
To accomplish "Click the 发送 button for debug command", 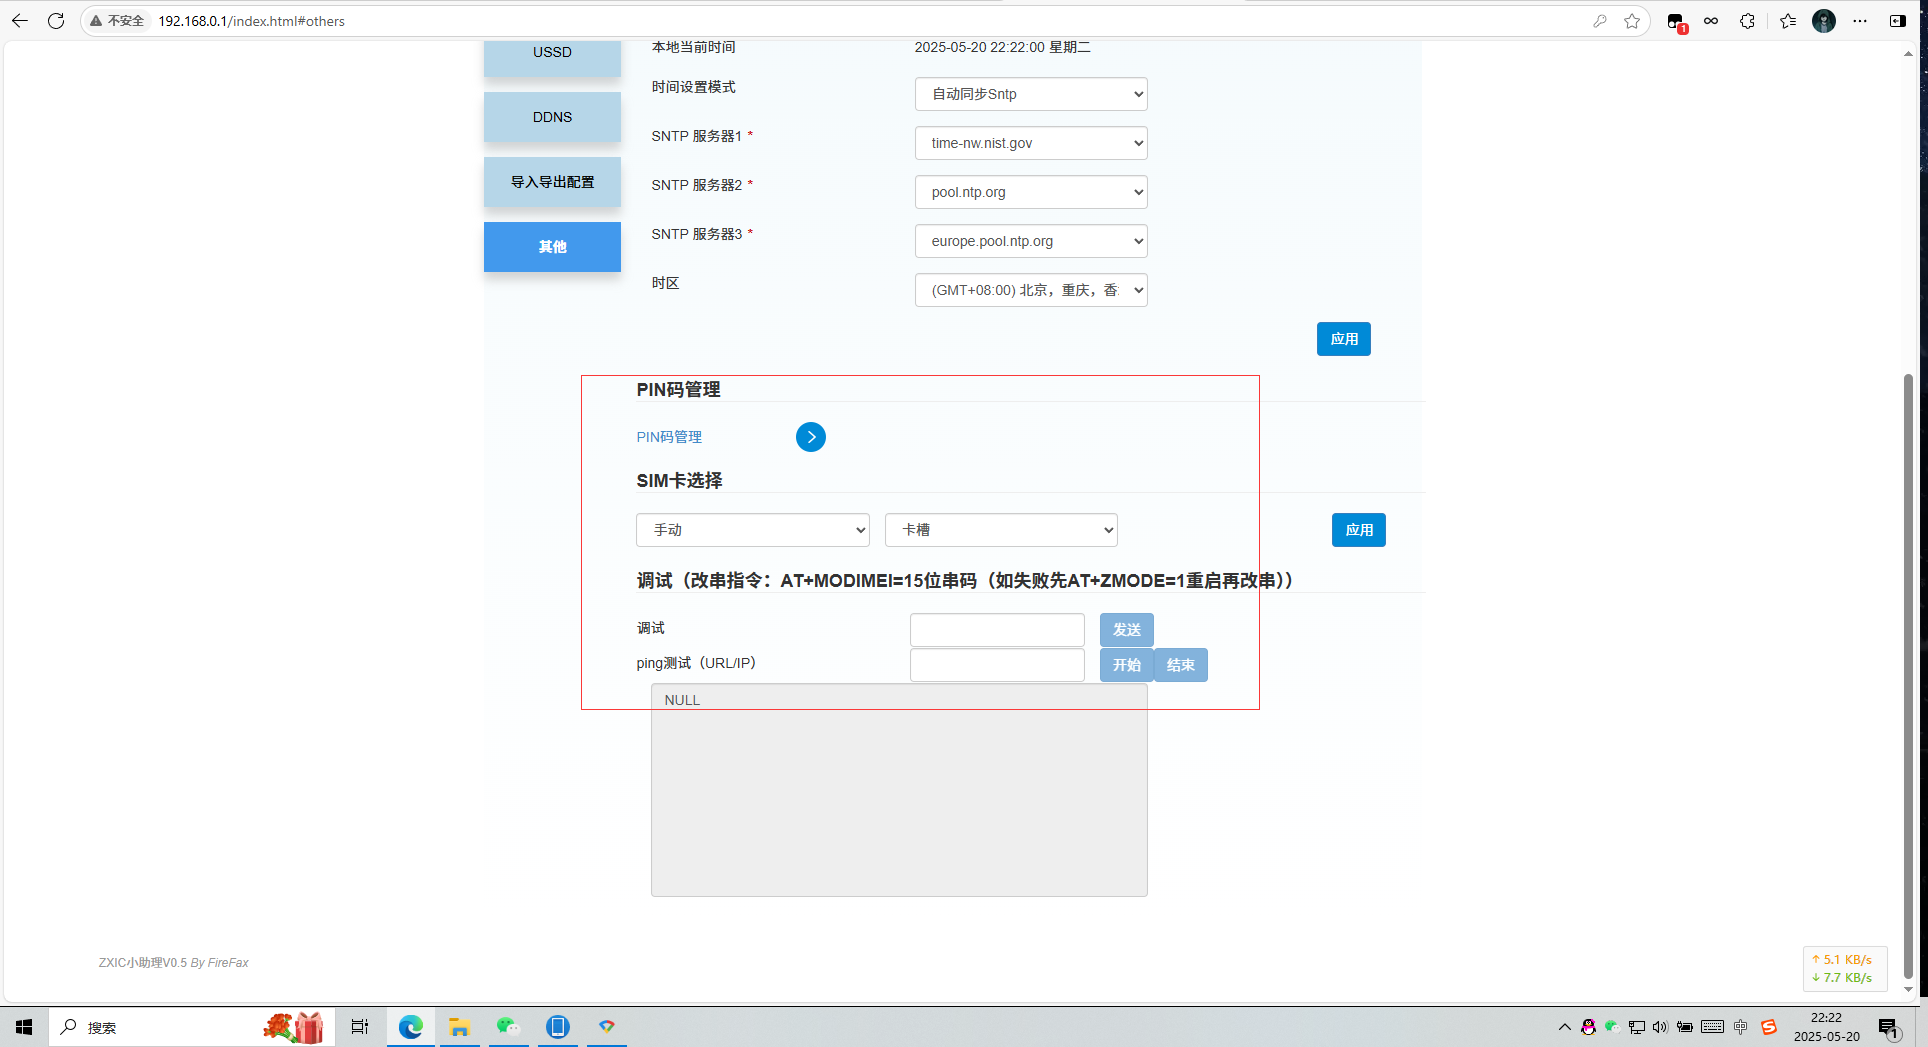I will 1126,630.
